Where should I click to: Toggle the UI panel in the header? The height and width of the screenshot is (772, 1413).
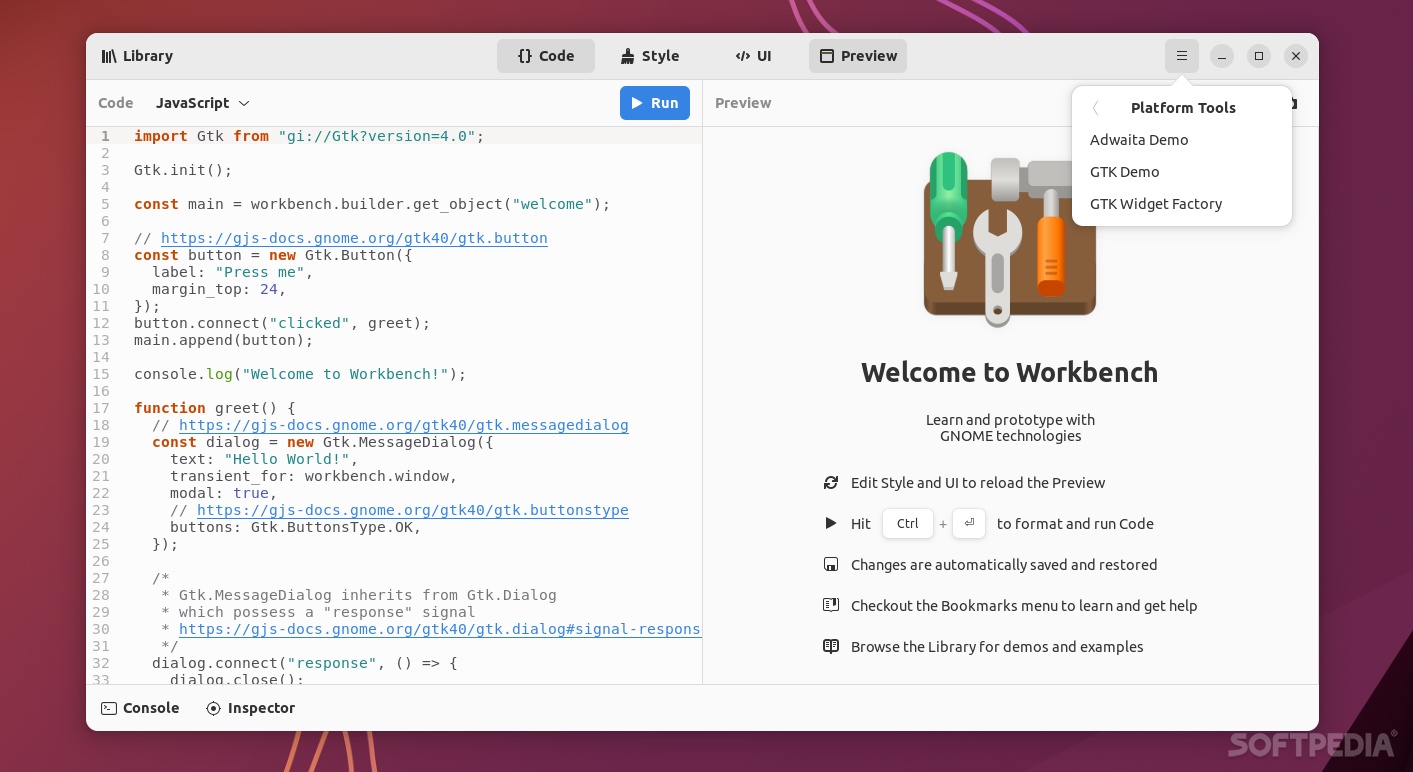pos(753,56)
